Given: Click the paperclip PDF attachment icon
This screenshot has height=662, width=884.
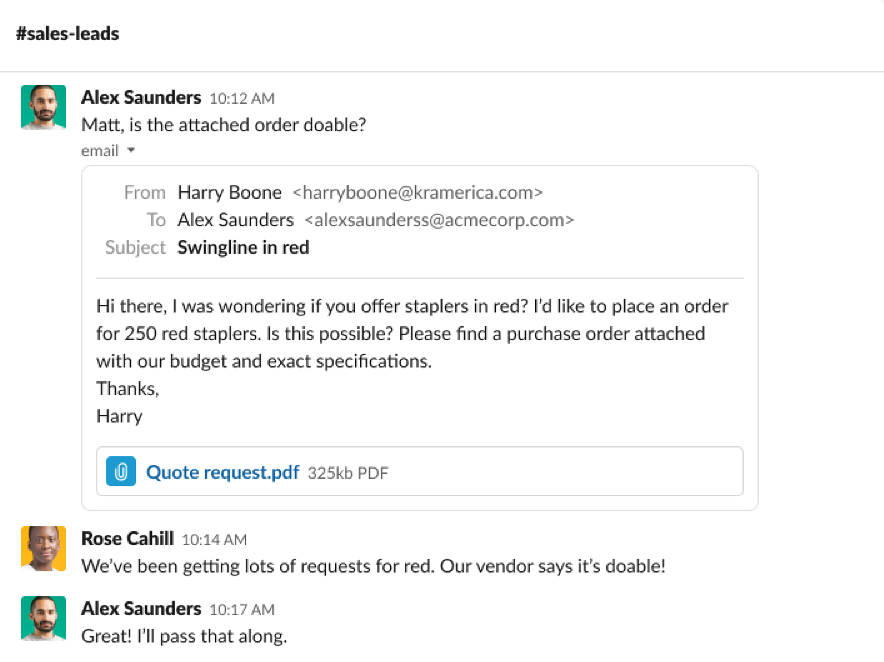Looking at the screenshot, I should point(121,472).
